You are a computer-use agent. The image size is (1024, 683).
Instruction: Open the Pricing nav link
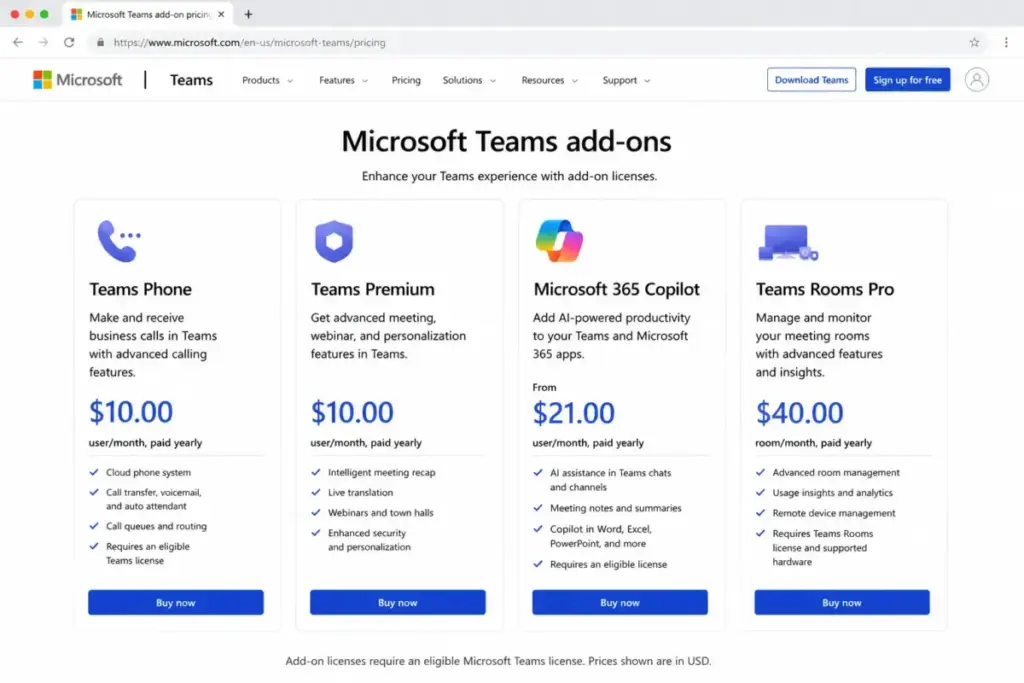click(x=406, y=80)
